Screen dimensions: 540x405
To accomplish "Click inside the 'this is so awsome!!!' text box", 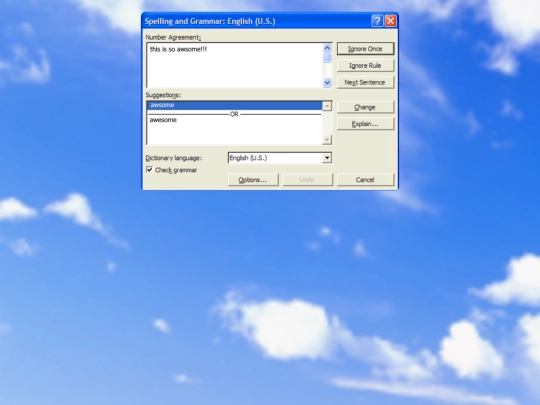I will 235,65.
